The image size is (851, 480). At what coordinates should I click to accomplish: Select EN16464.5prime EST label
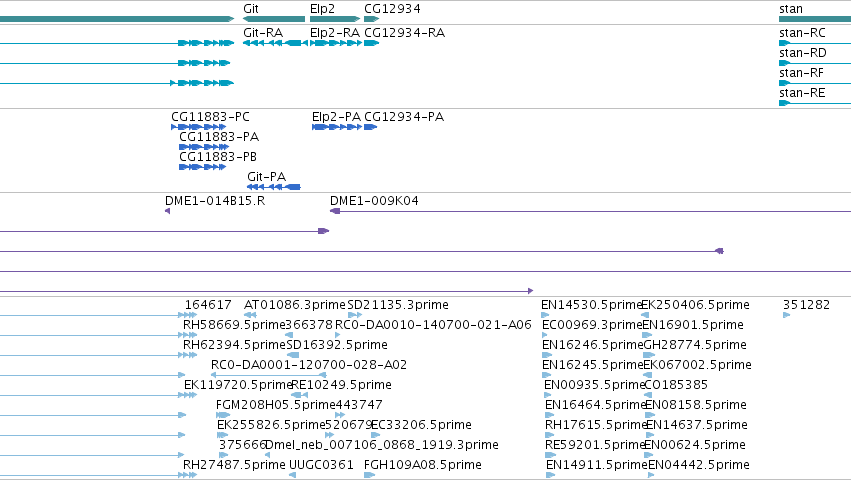pos(595,405)
